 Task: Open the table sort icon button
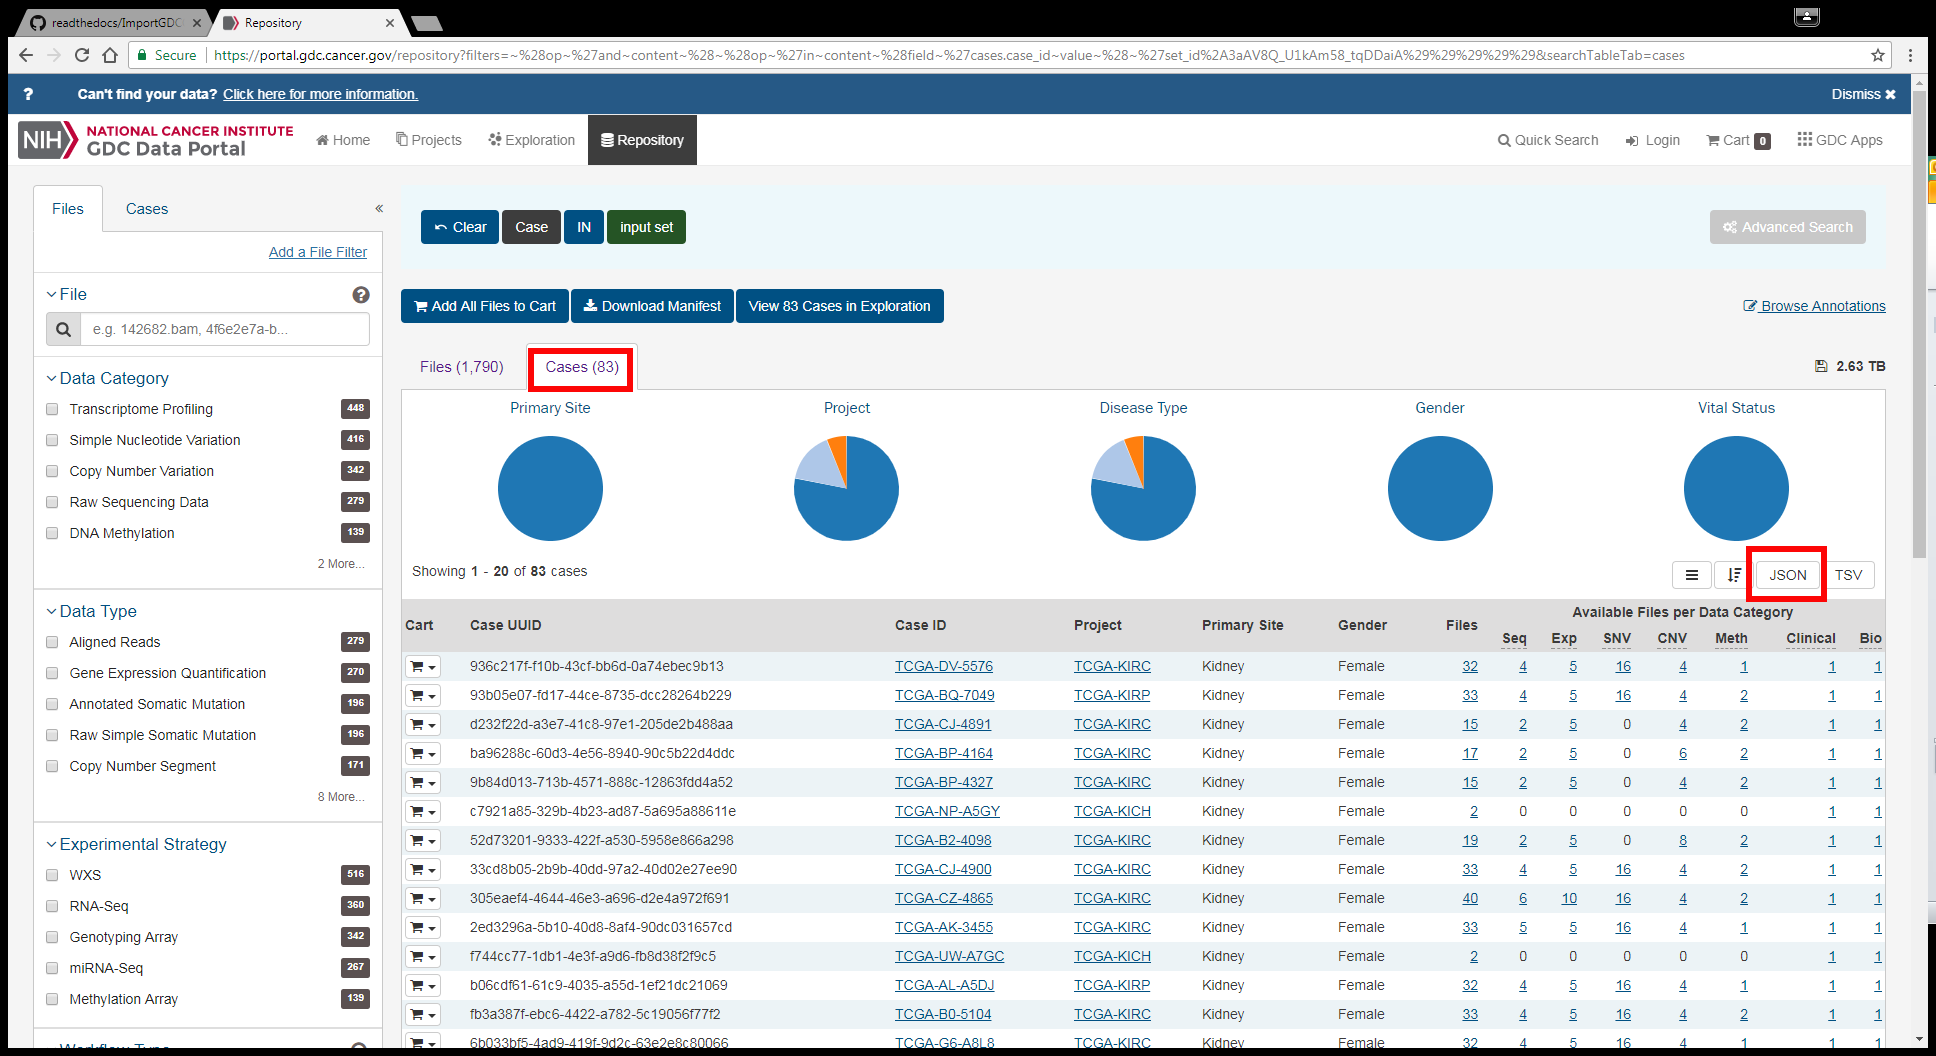[1734, 575]
